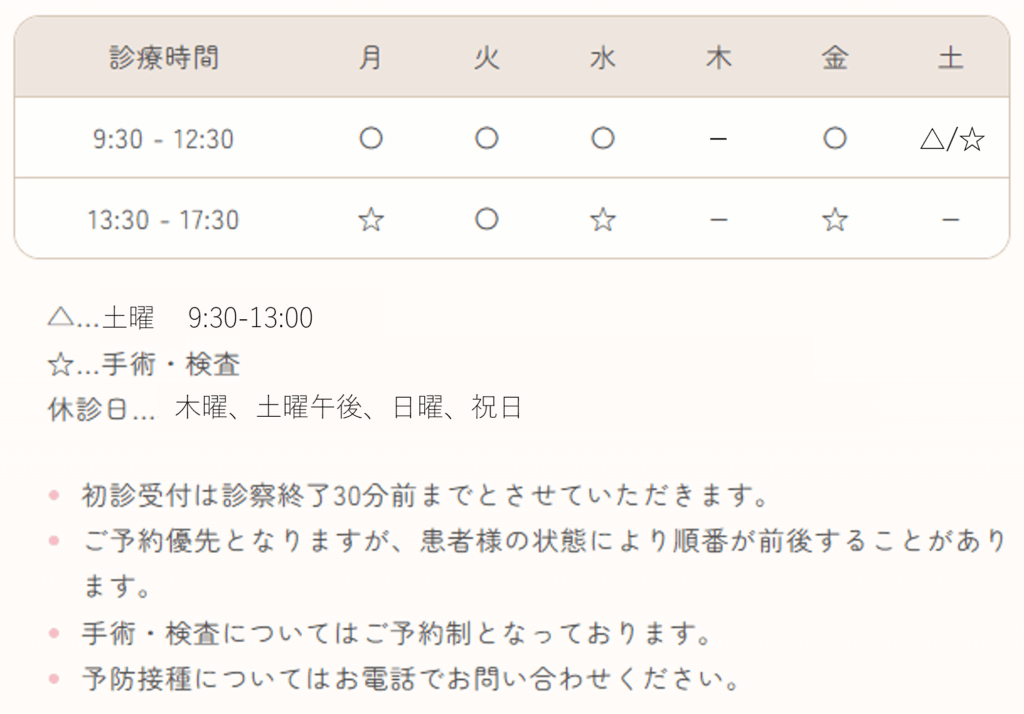Click the circle for Monday morning
Image resolution: width=1024 pixels, height=714 pixels.
pos(371,138)
